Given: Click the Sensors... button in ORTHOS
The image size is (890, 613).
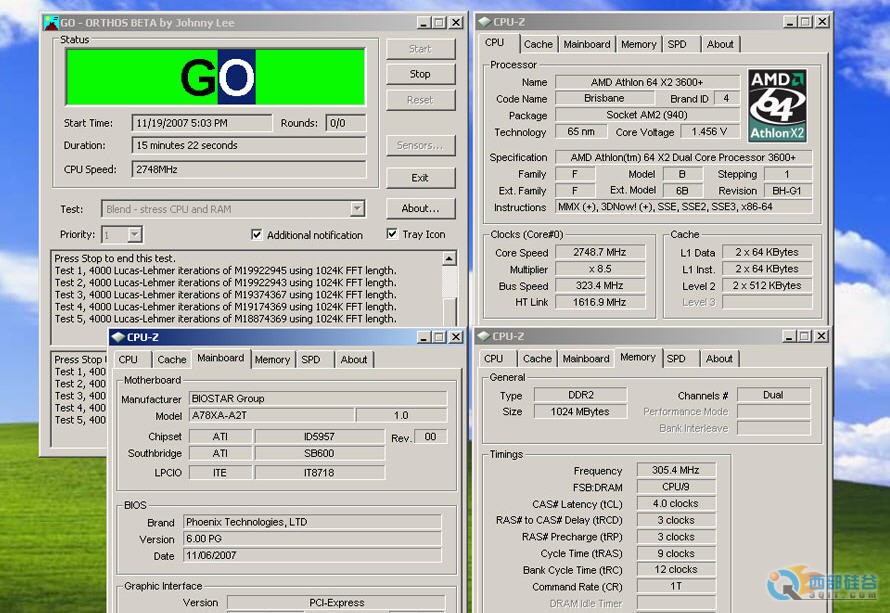Looking at the screenshot, I should pos(420,146).
